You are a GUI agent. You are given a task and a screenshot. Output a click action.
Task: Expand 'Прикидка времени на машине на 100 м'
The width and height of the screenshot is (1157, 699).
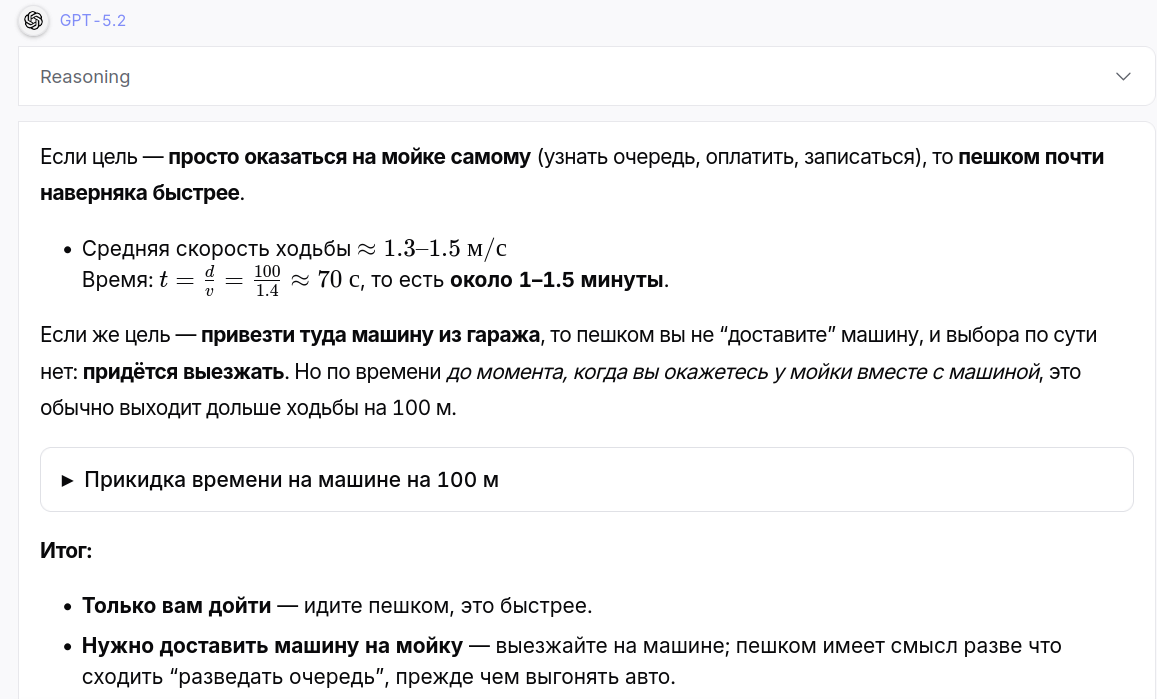(x=291, y=480)
